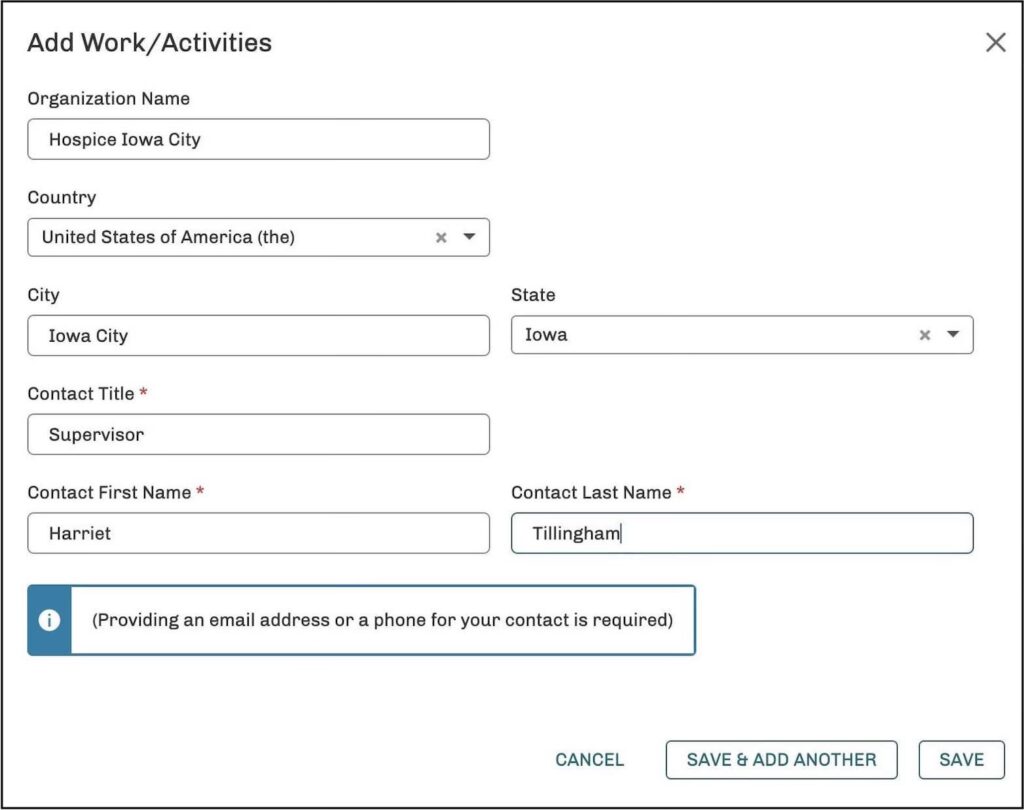The height and width of the screenshot is (810, 1024).
Task: Click the Iowa text in State selector
Action: [x=546, y=335]
